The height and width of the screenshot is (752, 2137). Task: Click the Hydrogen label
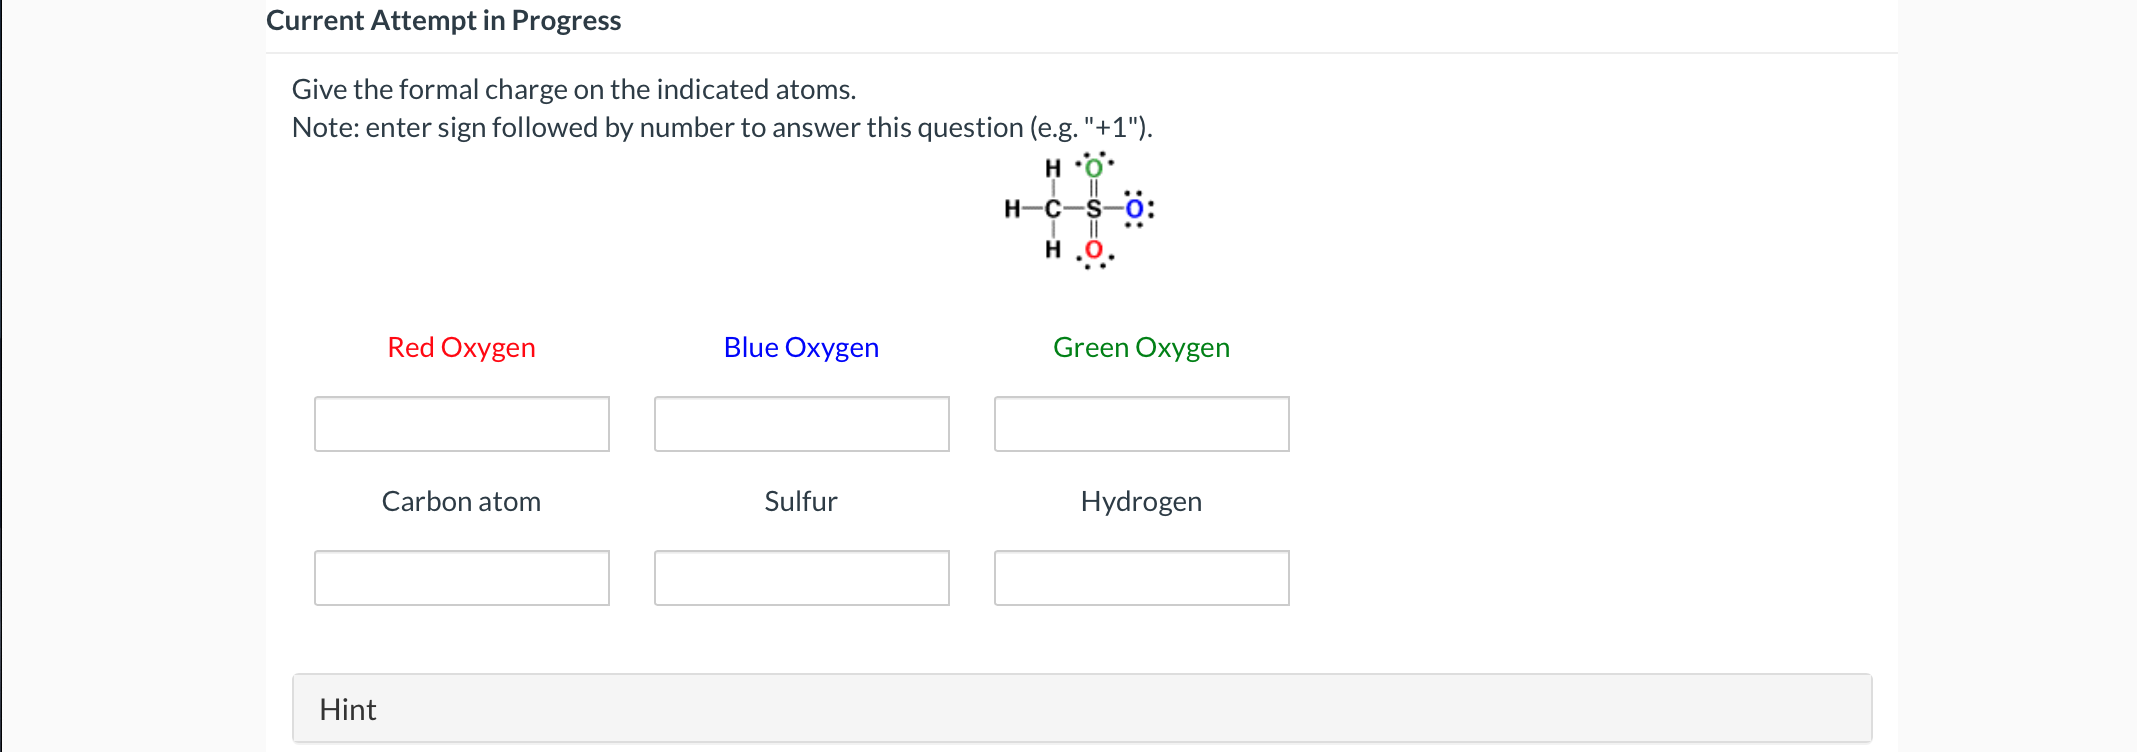pos(1141,501)
